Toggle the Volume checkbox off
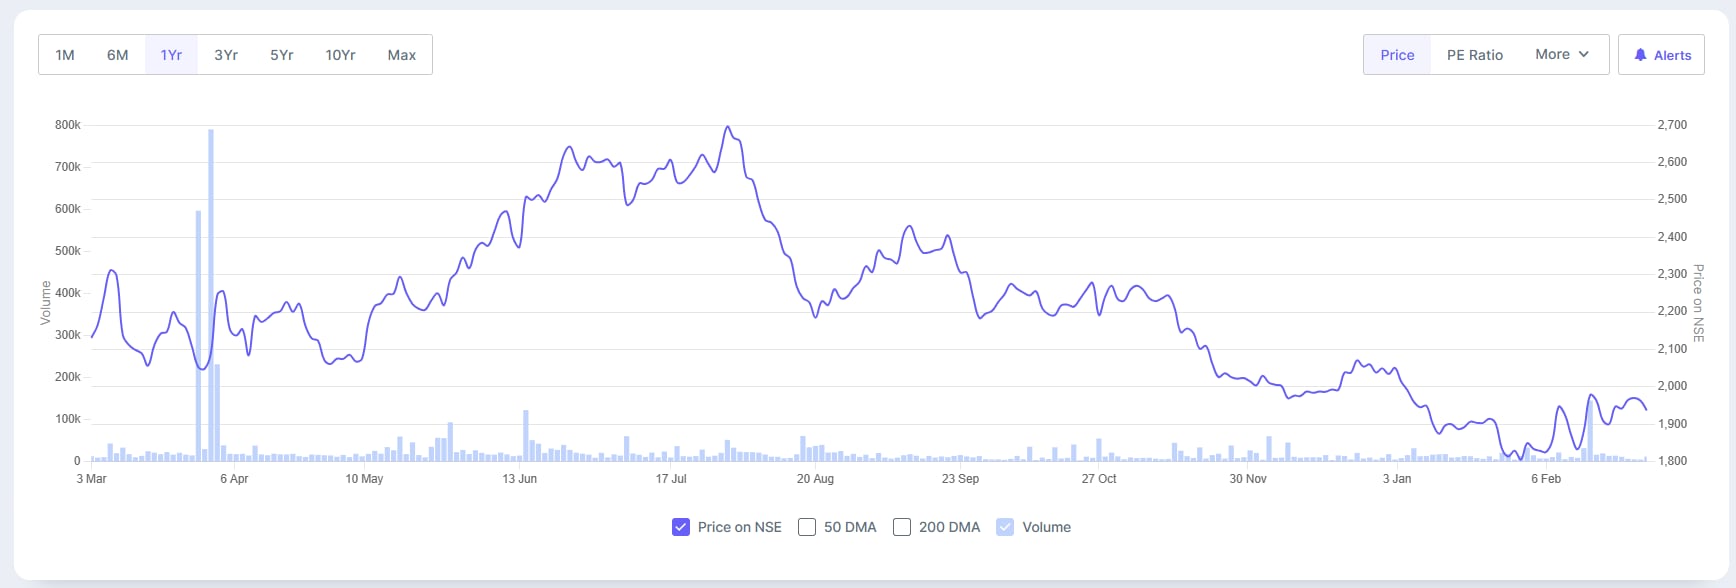The width and height of the screenshot is (1736, 588). [1005, 527]
